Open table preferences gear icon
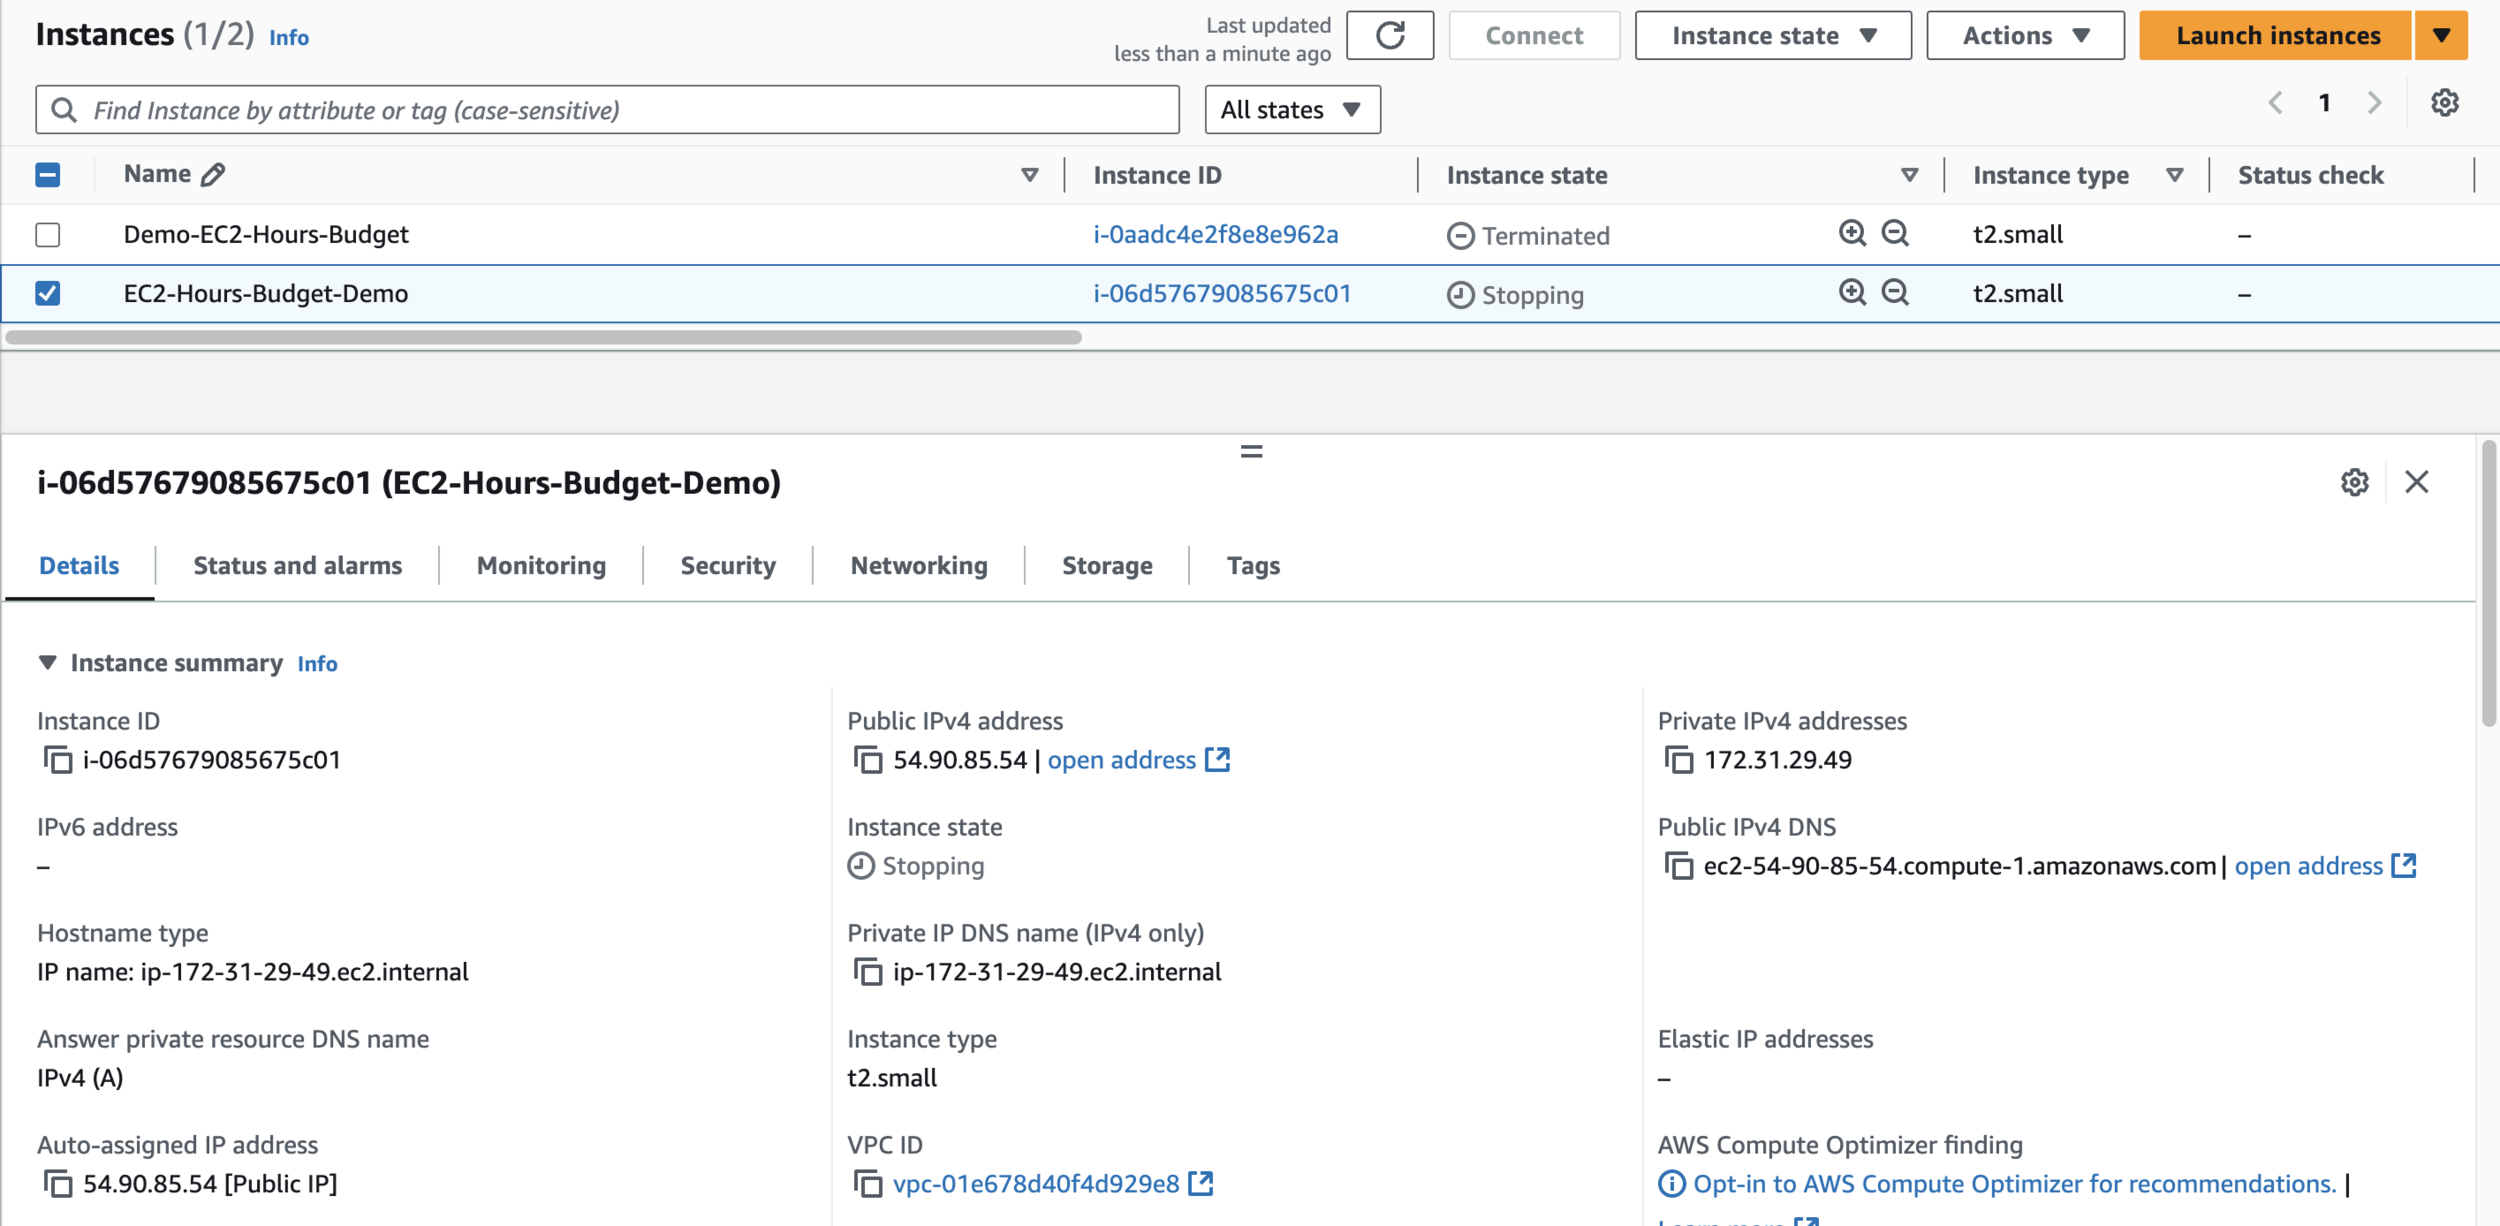Image resolution: width=2500 pixels, height=1226 pixels. click(2444, 103)
